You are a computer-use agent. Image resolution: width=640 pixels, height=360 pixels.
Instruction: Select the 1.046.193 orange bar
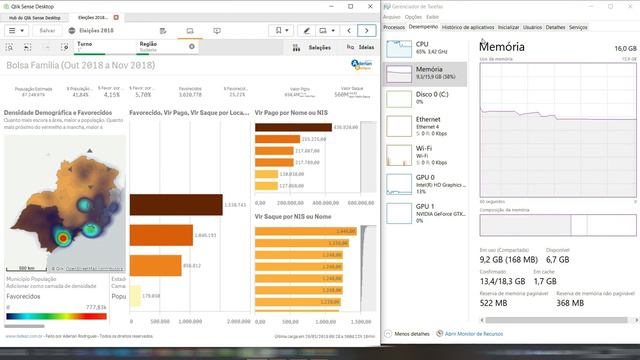coord(161,235)
